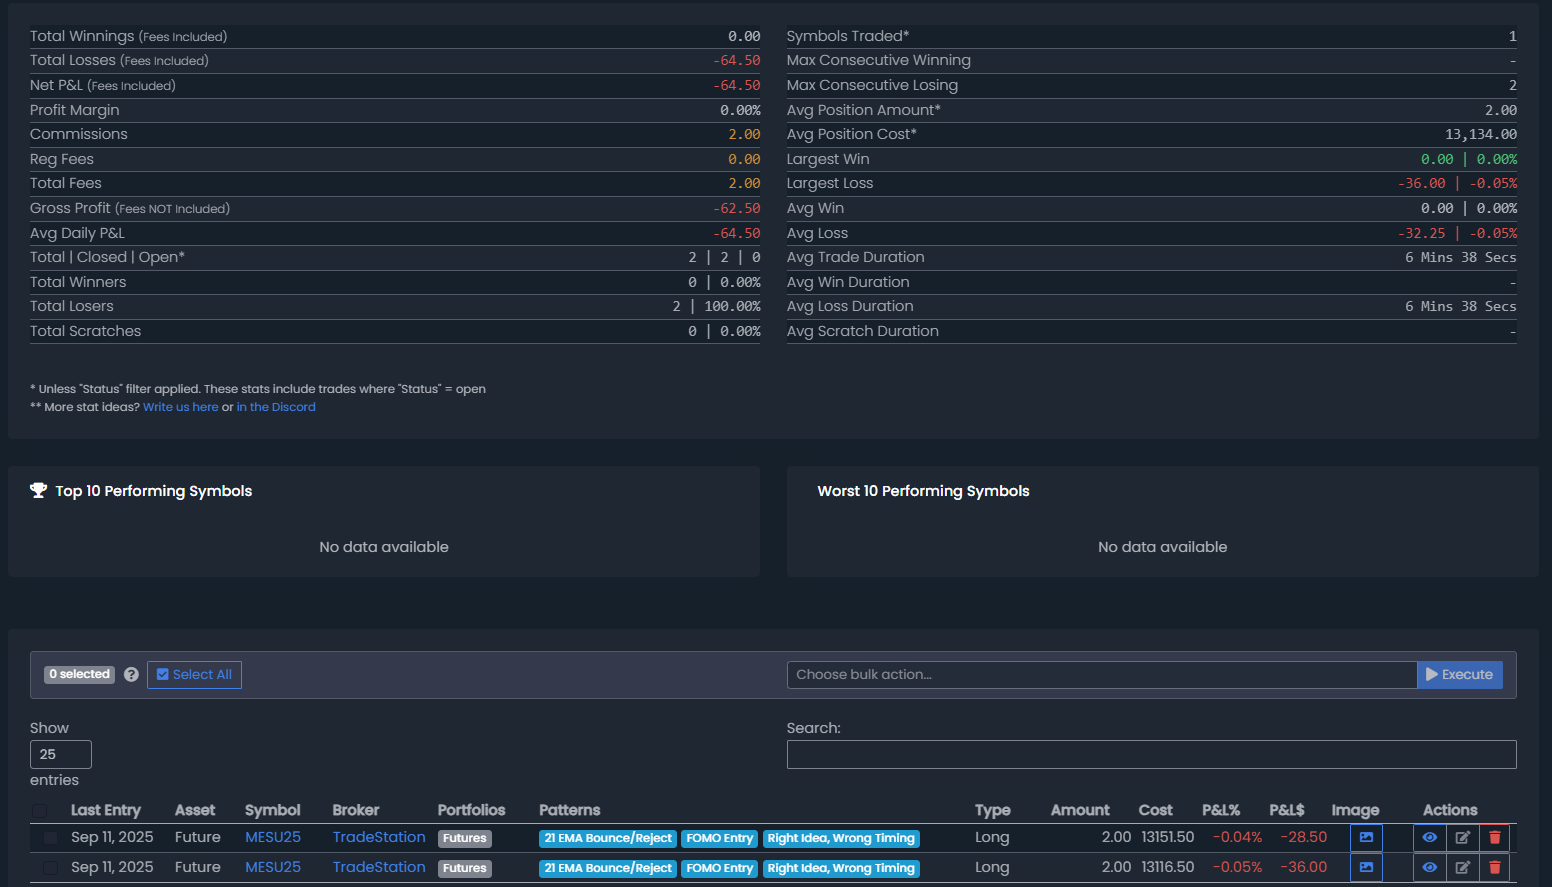This screenshot has width=1552, height=887.
Task: Open image for the -36.00 trade
Action: [1366, 868]
